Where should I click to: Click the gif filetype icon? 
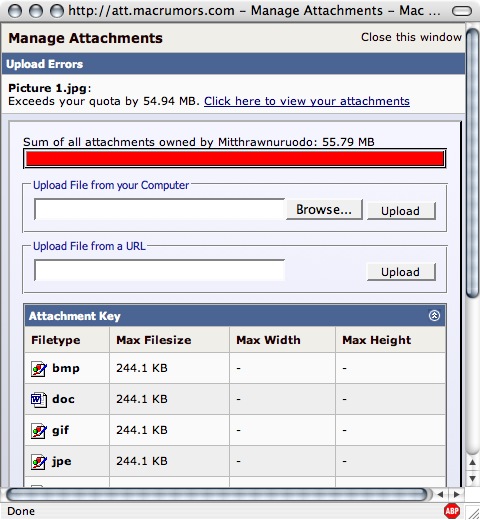(39, 430)
